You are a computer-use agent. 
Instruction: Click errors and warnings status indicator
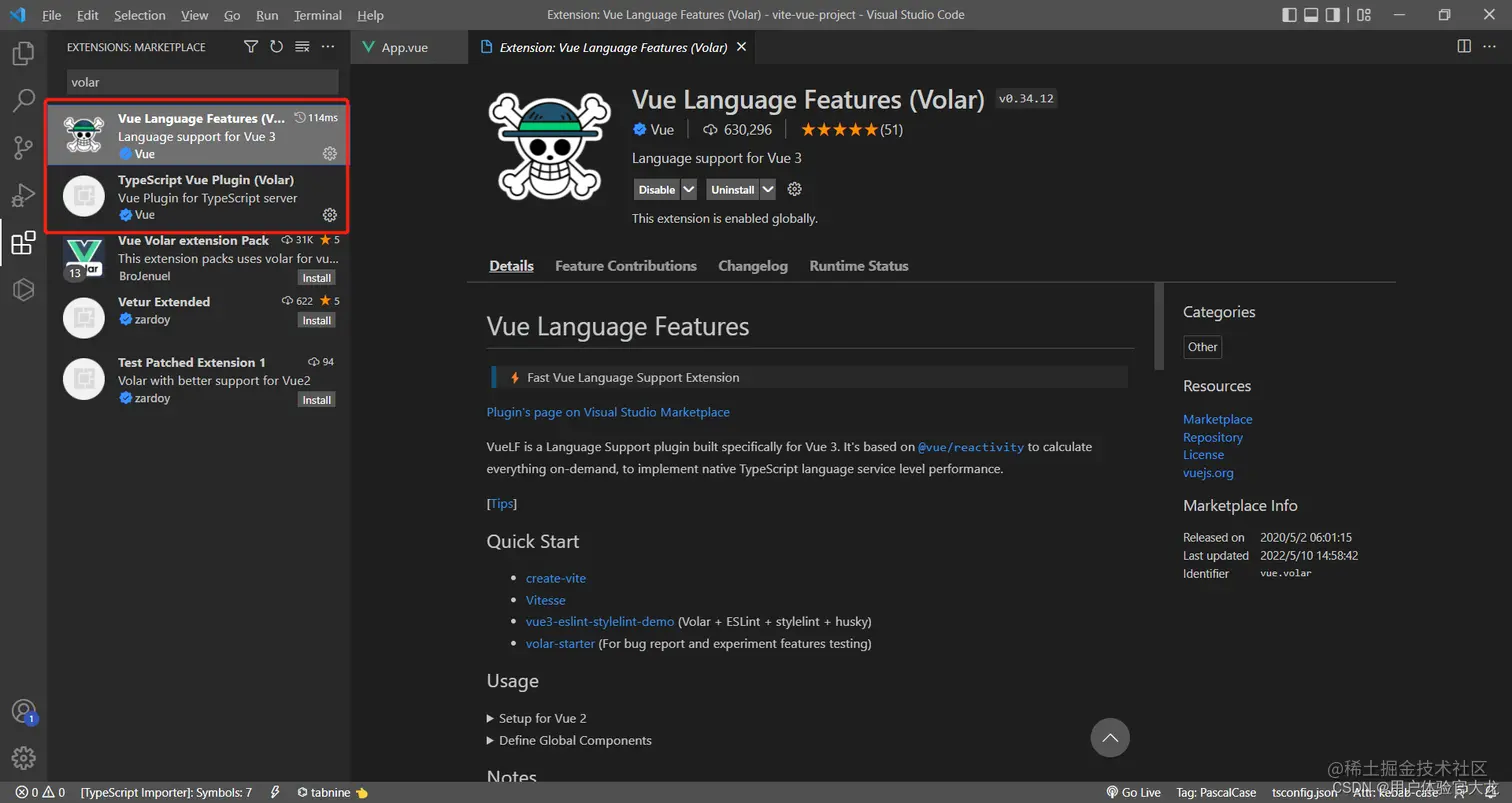[x=40, y=792]
